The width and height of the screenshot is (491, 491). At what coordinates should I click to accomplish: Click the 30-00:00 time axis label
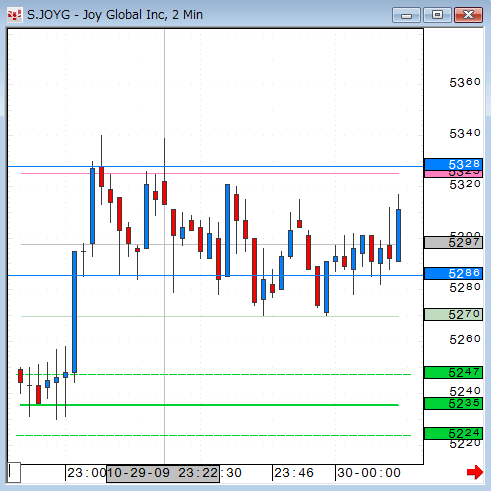click(x=369, y=473)
